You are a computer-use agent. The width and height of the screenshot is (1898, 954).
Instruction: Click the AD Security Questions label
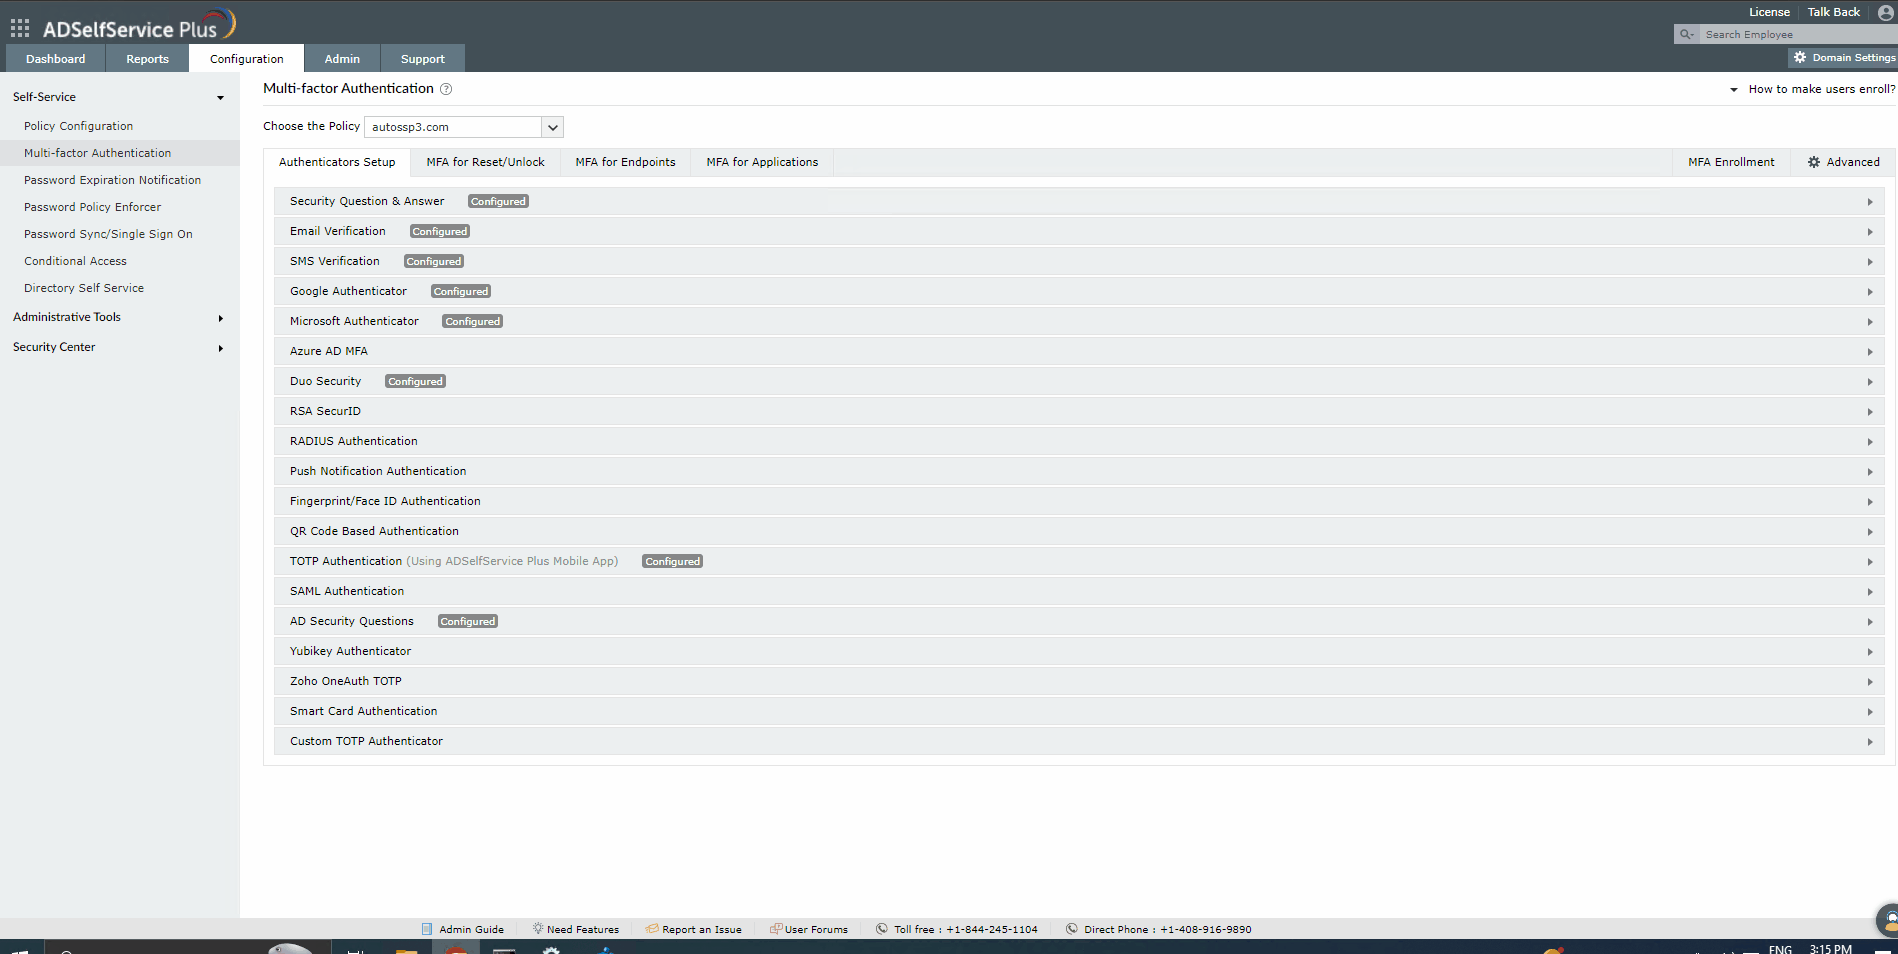point(352,621)
